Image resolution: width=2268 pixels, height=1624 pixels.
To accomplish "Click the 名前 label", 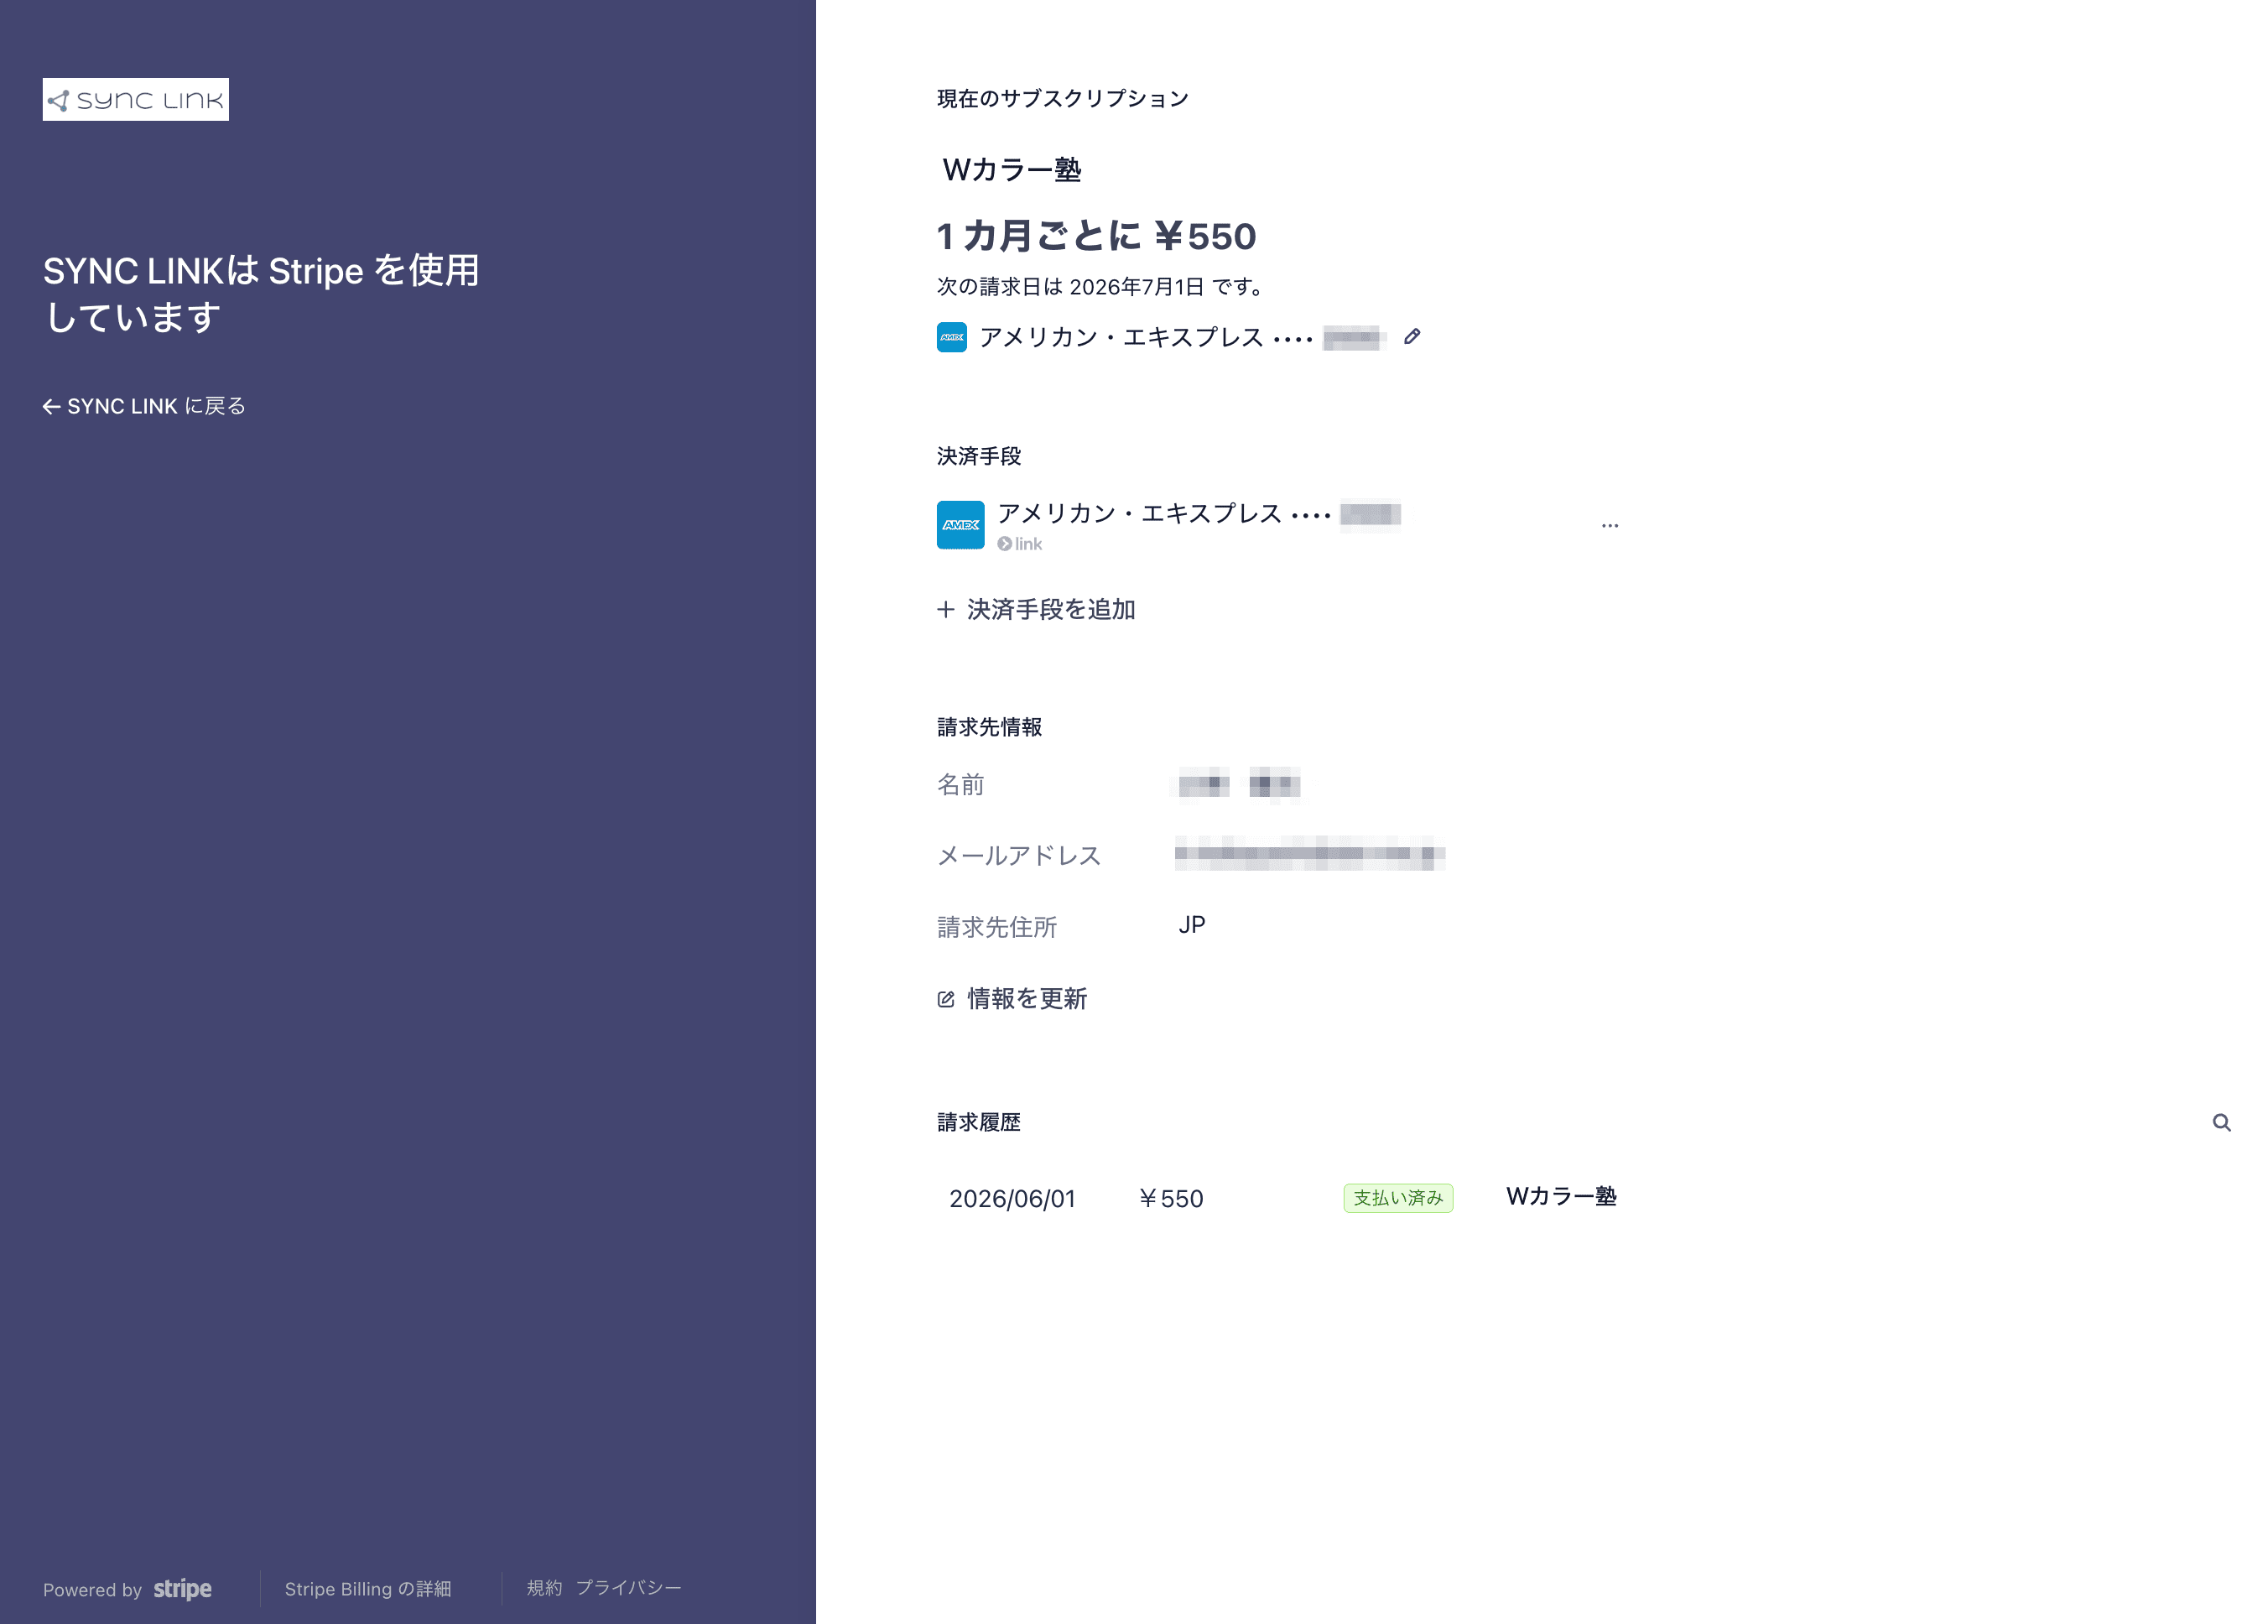I will (x=961, y=785).
